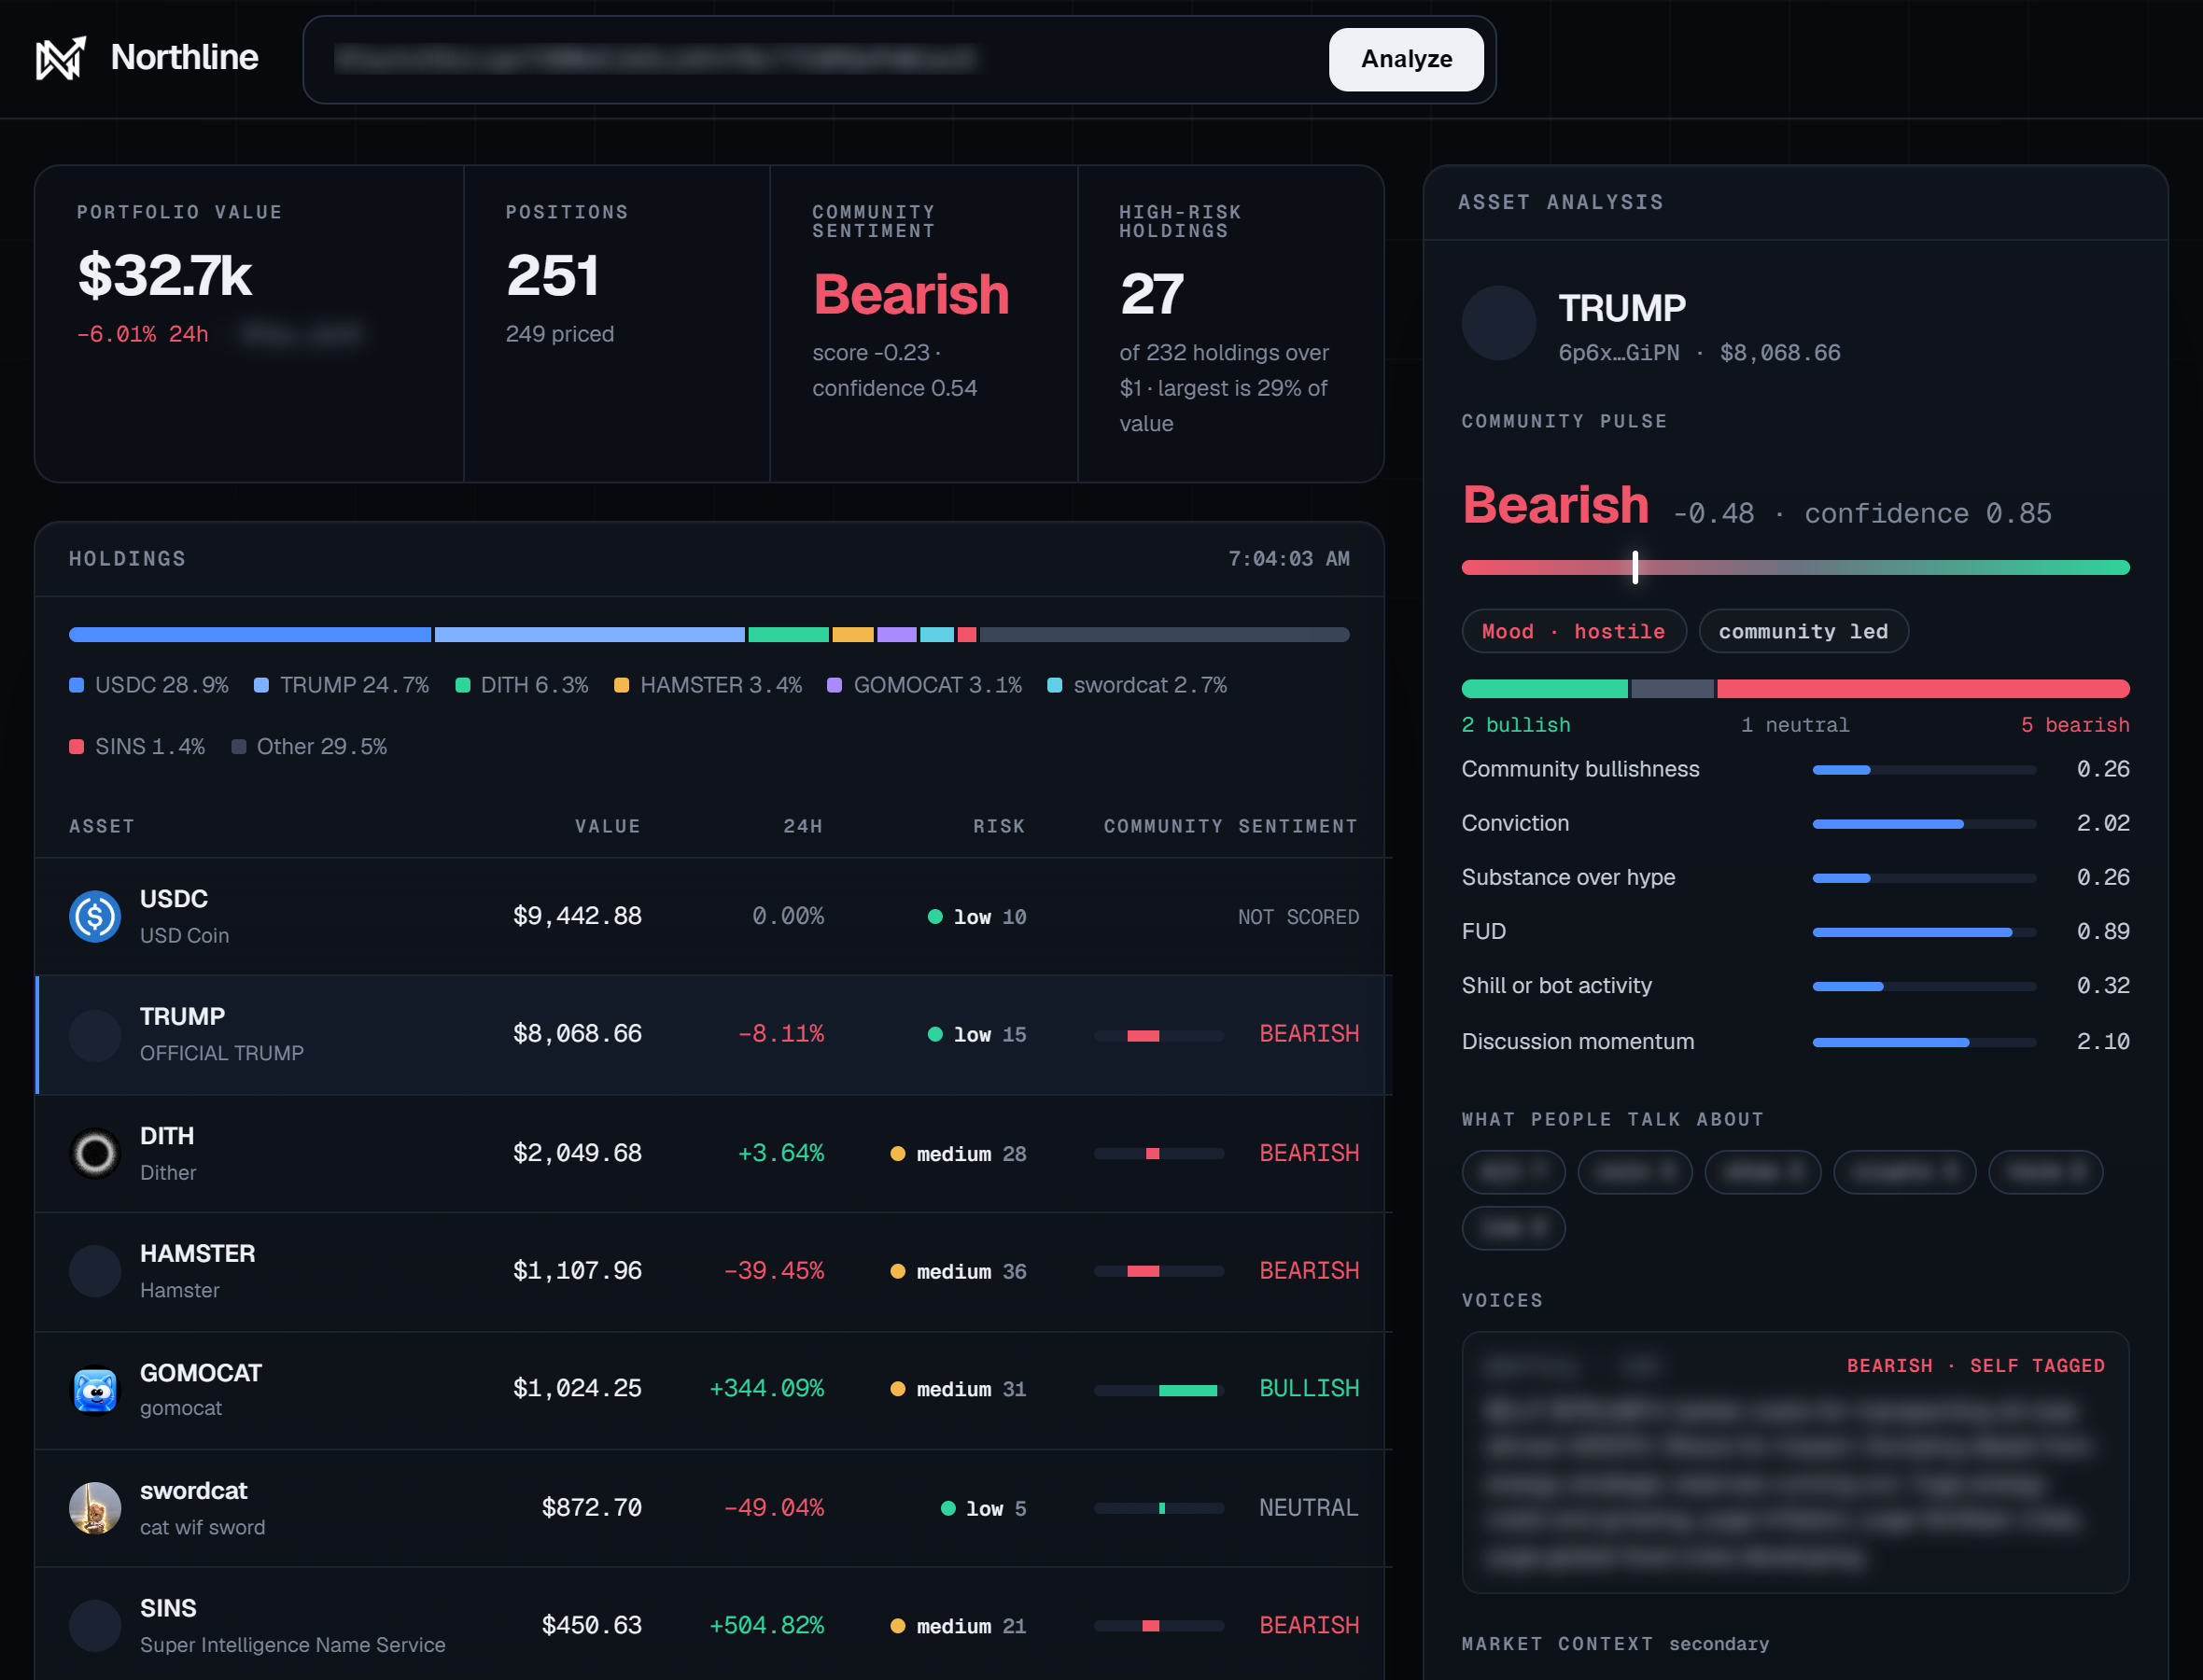Click the DITH ring token icon
The width and height of the screenshot is (2203, 1680).
coord(95,1153)
